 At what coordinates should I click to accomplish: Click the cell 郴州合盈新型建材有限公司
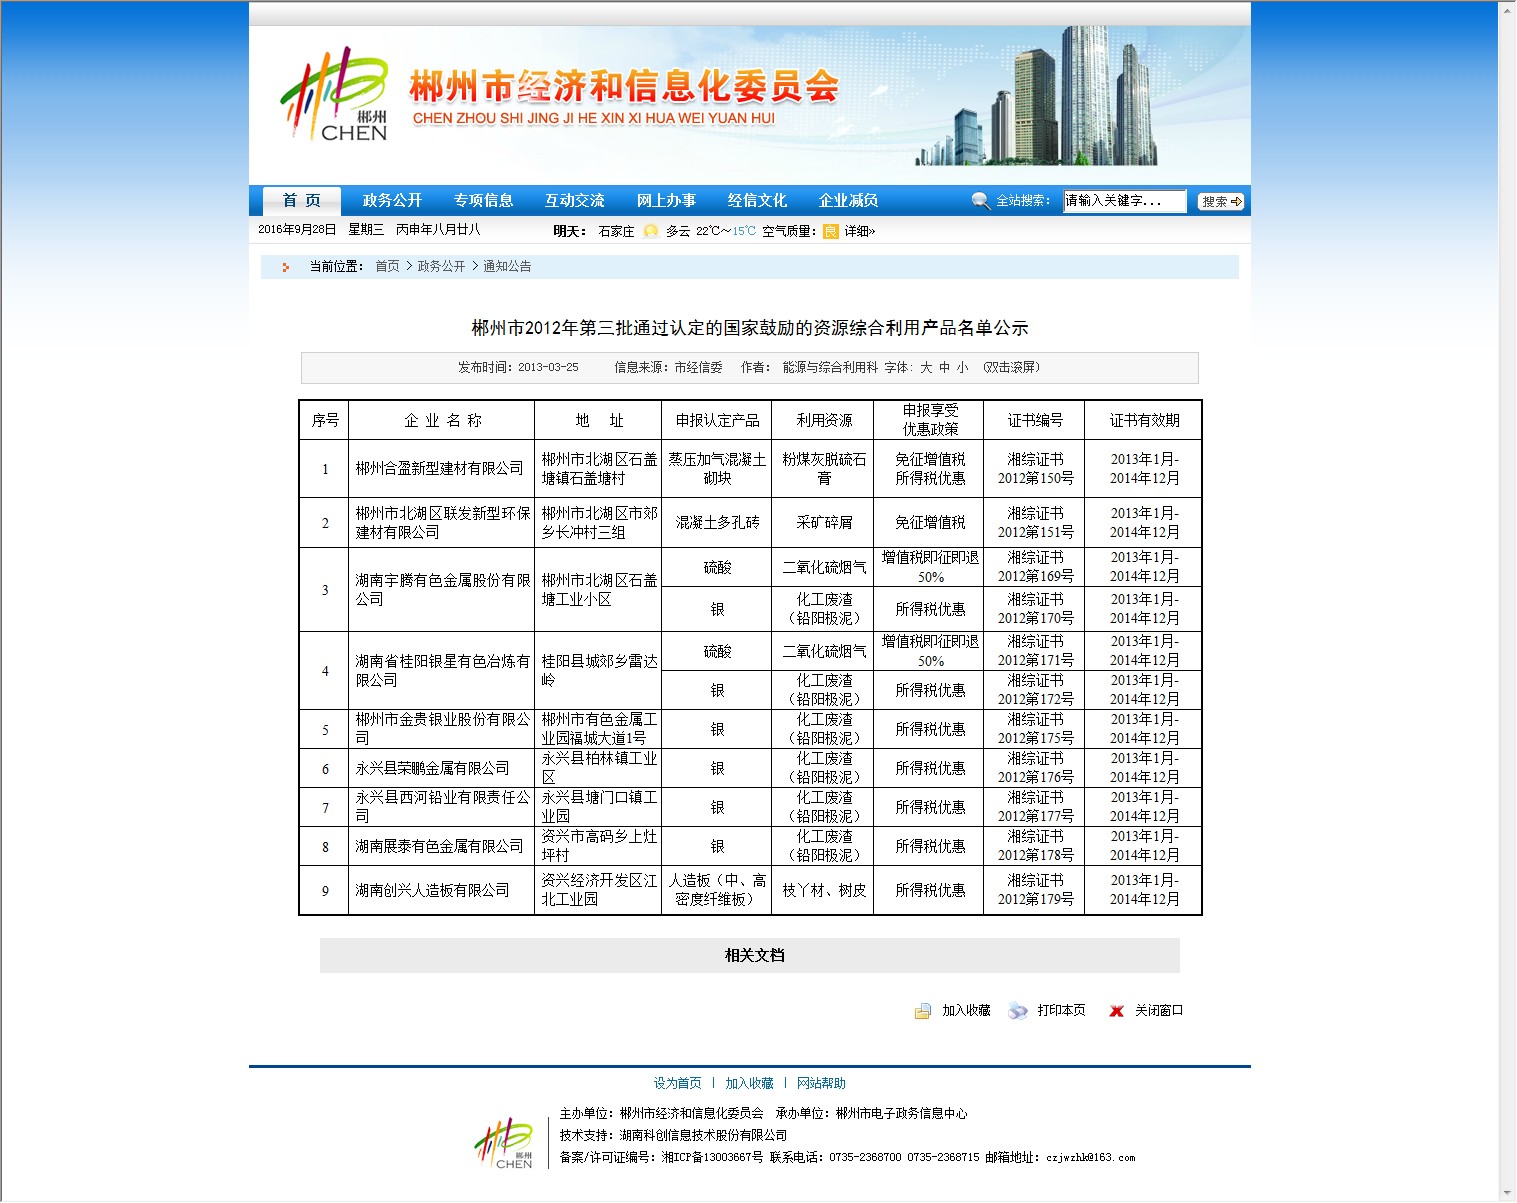(440, 469)
